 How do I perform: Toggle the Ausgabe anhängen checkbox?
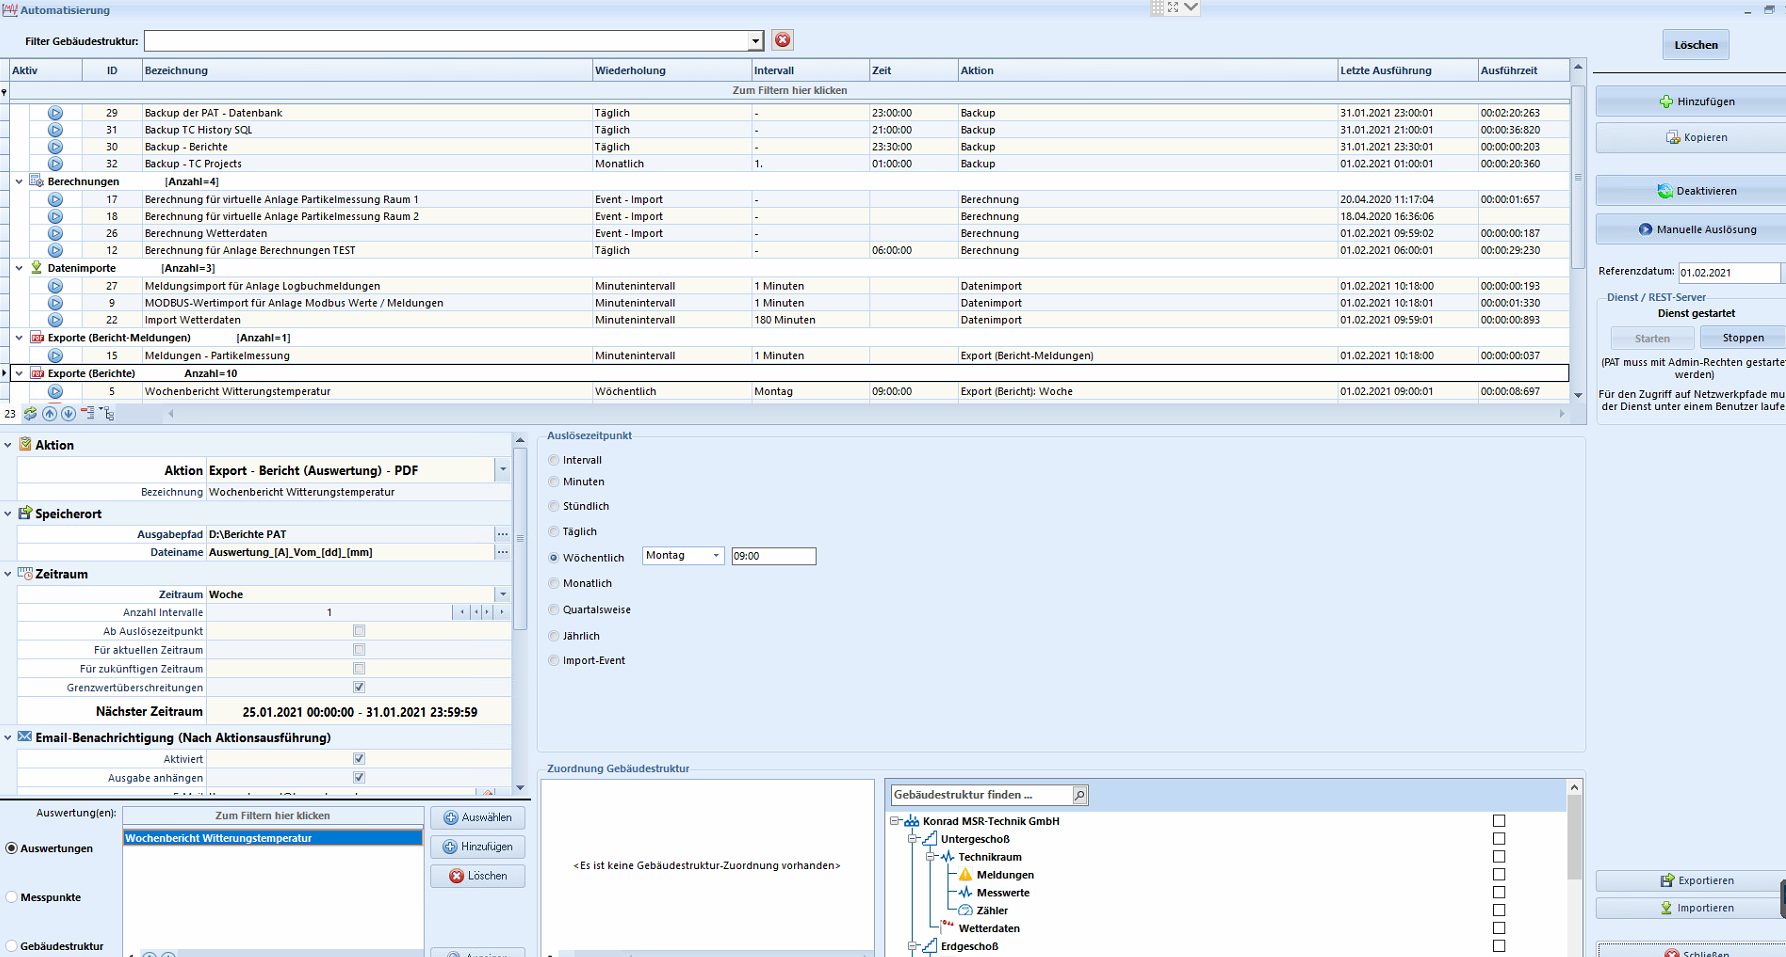pyautogui.click(x=359, y=778)
